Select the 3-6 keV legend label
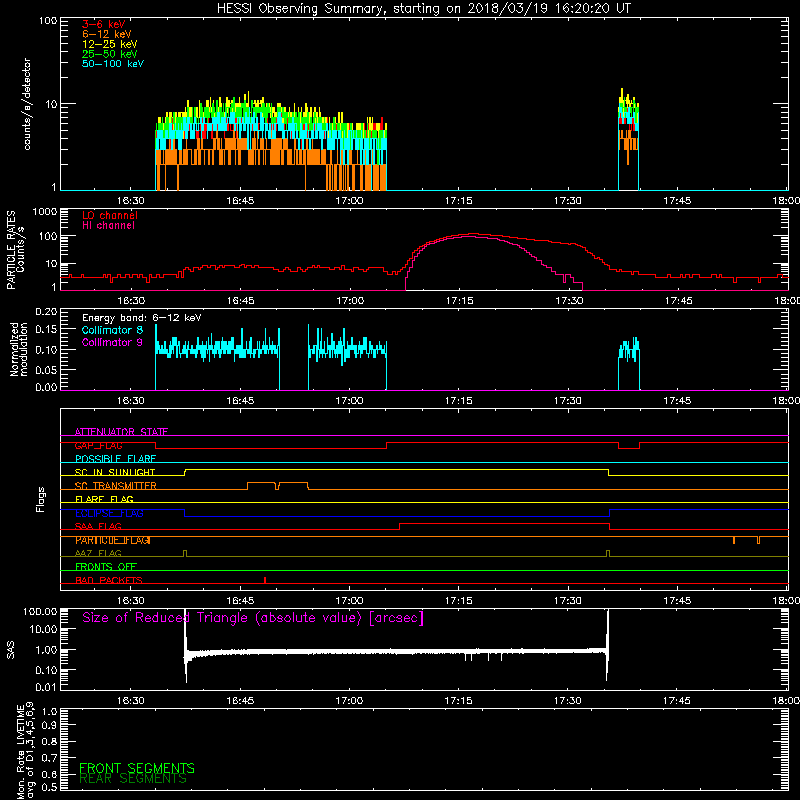The height and width of the screenshot is (800, 800). [x=104, y=24]
